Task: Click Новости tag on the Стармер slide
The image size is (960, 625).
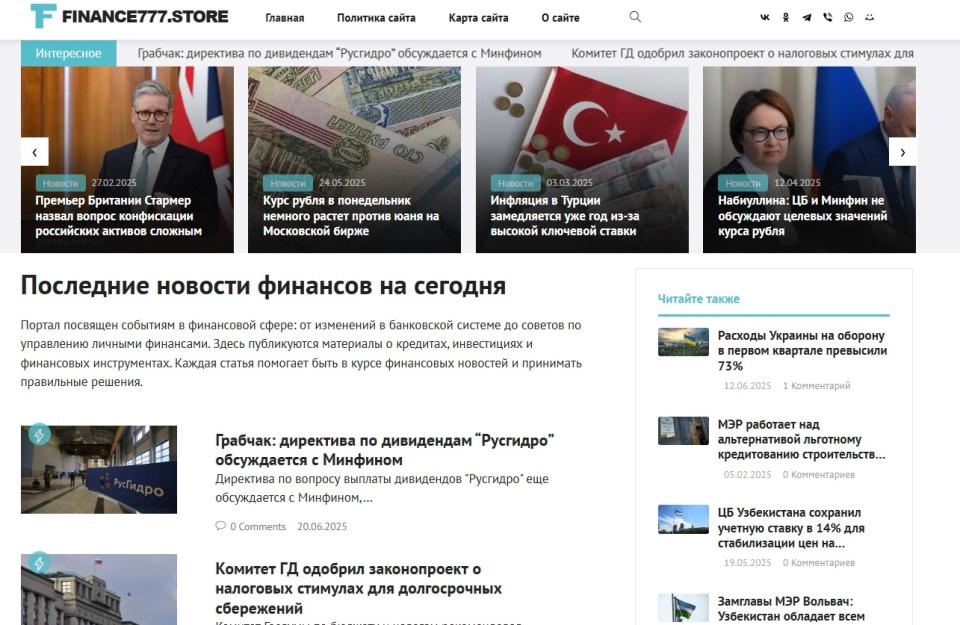Action: tap(60, 183)
